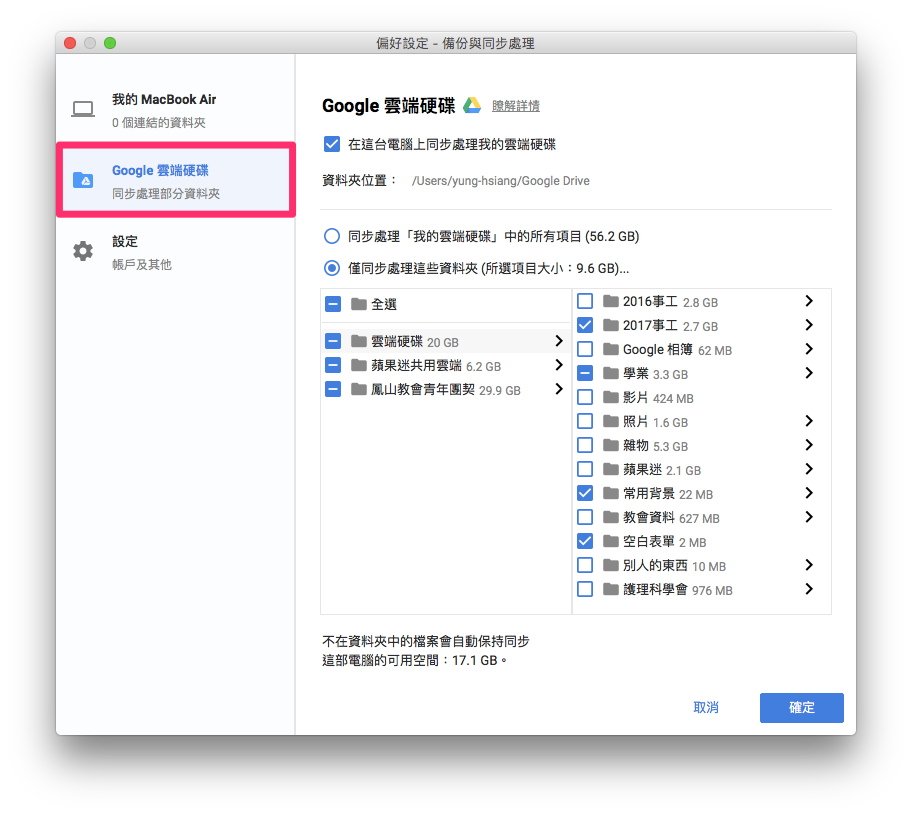Click the folder icon for 常用背景
Viewport: 912px width, 815px height.
[611, 493]
